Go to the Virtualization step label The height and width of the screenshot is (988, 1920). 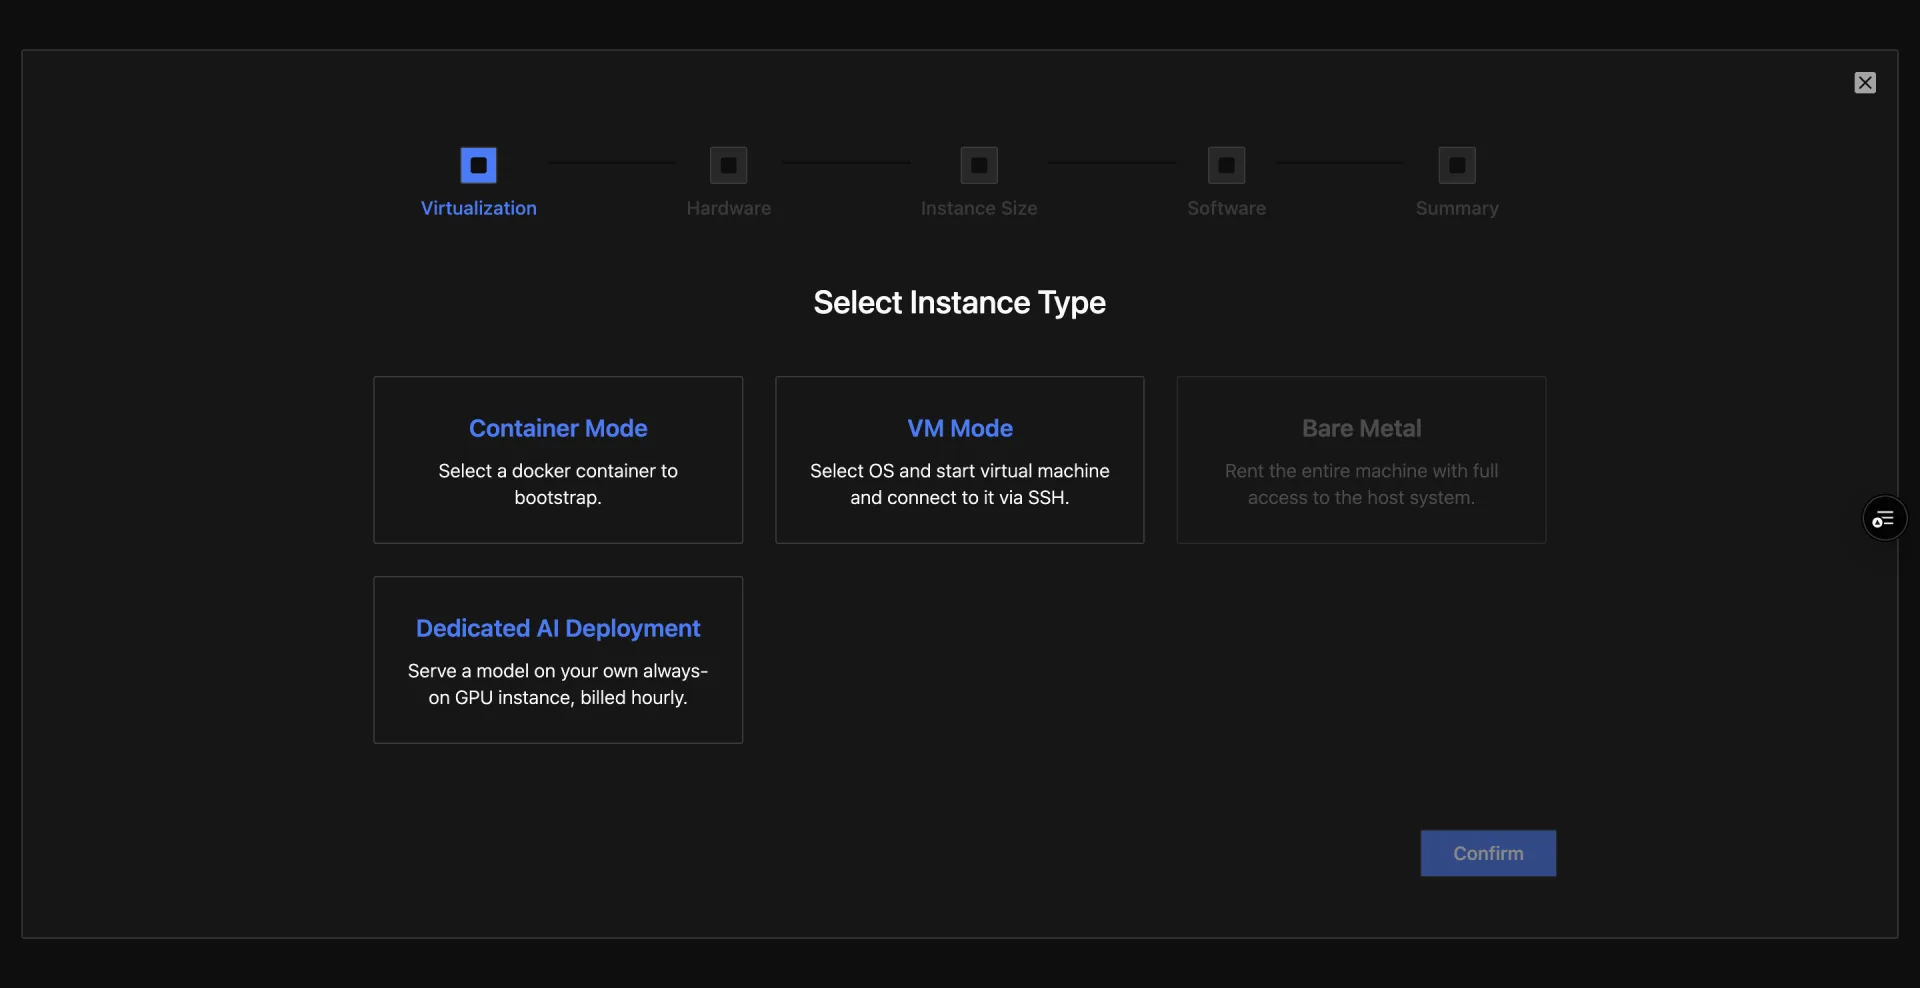(479, 208)
